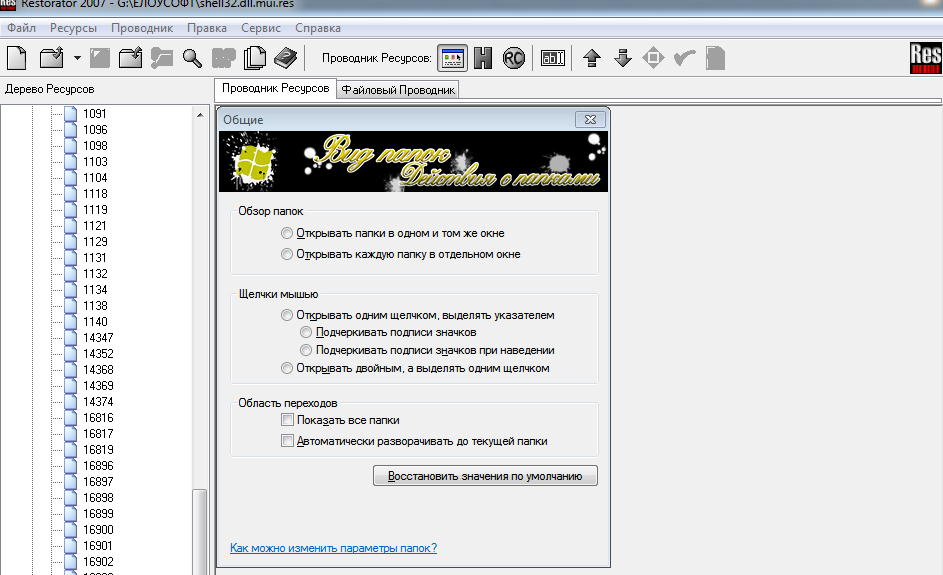Click the greyed document icon at toolbar end
The image size is (943, 575).
coord(715,58)
